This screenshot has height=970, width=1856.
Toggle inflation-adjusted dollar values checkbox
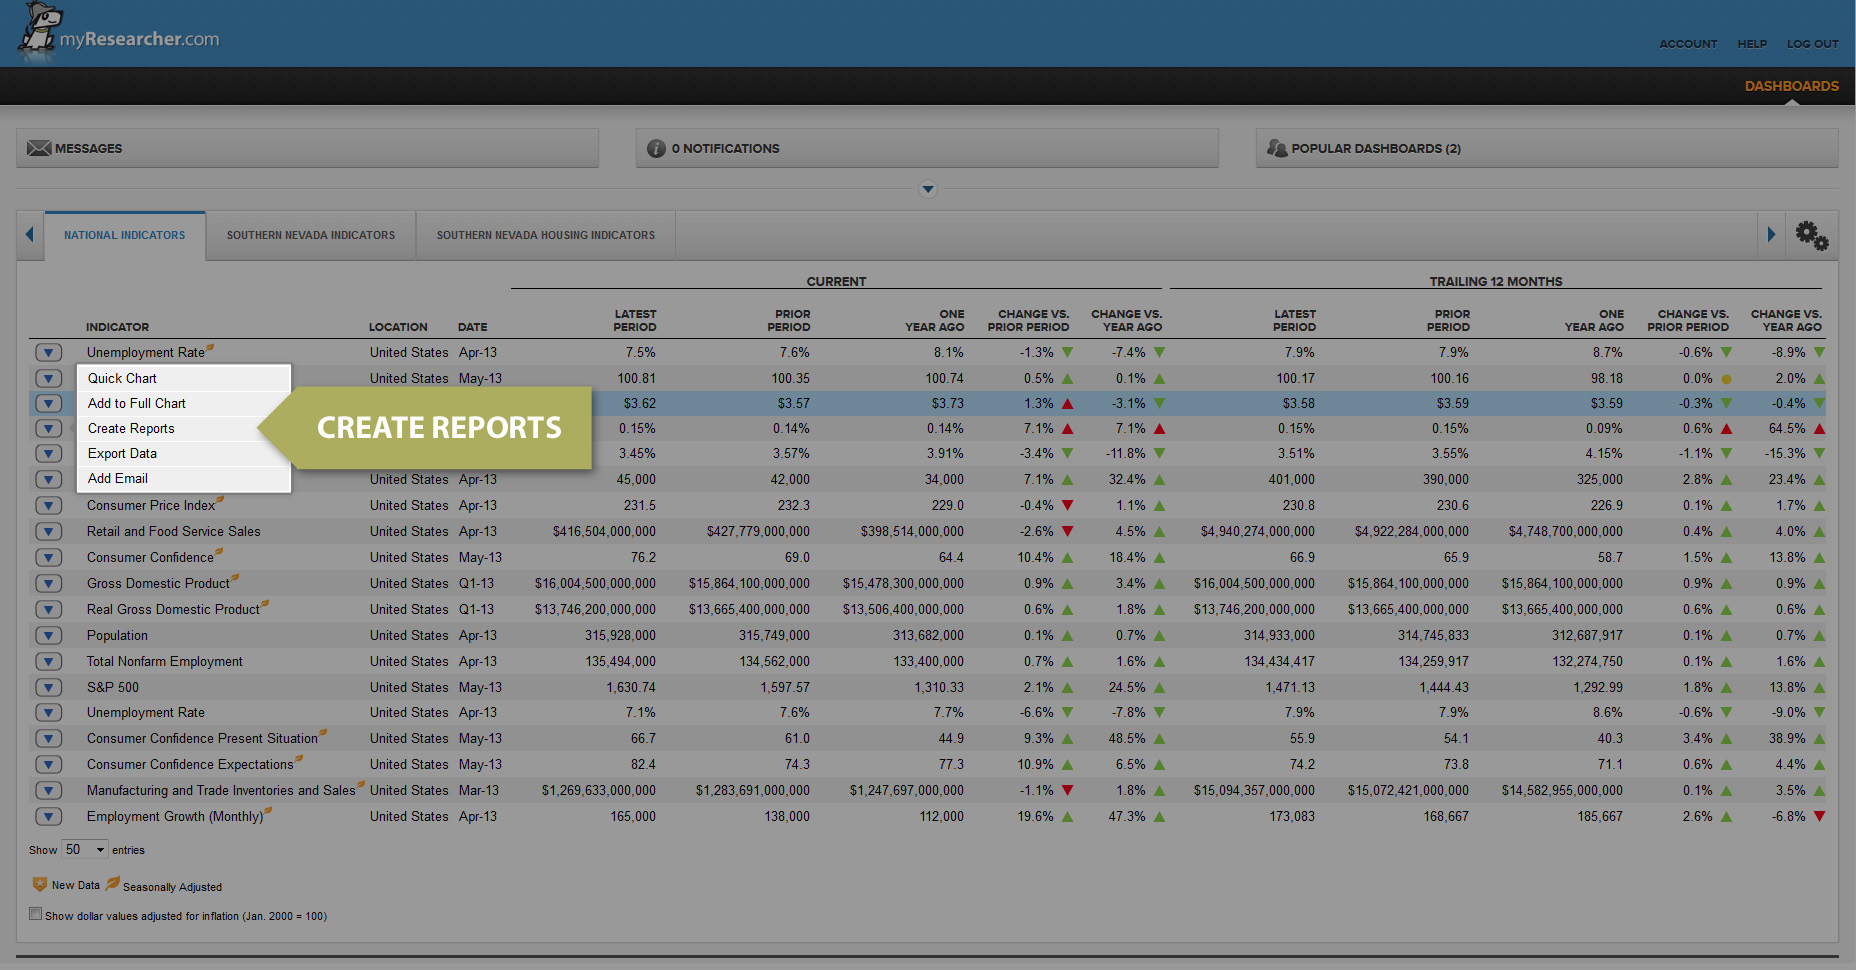click(36, 913)
